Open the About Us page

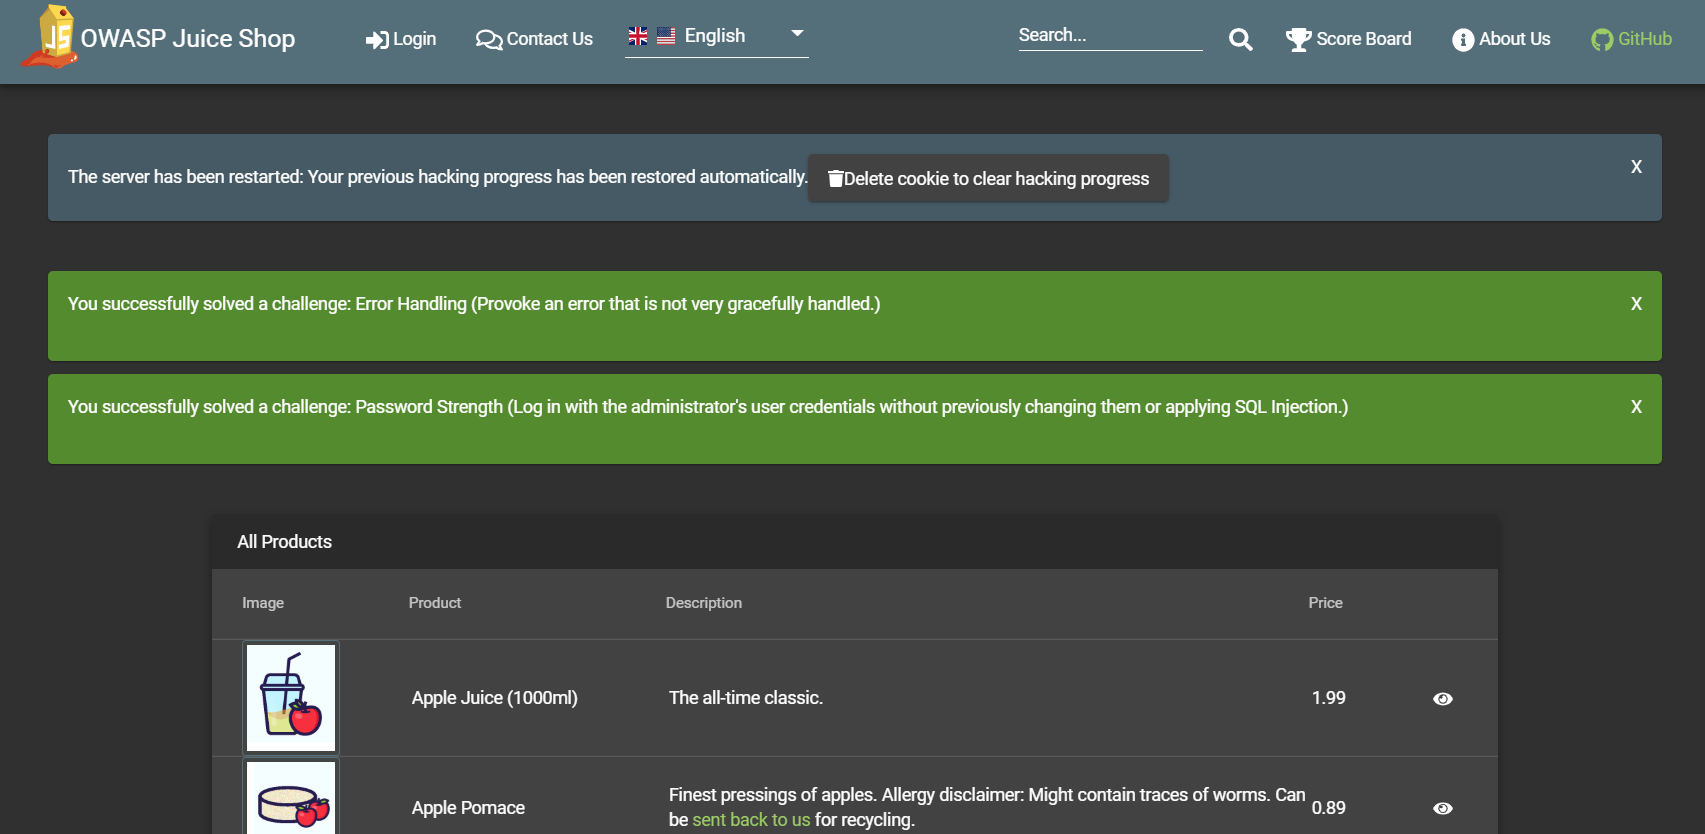coord(1501,39)
